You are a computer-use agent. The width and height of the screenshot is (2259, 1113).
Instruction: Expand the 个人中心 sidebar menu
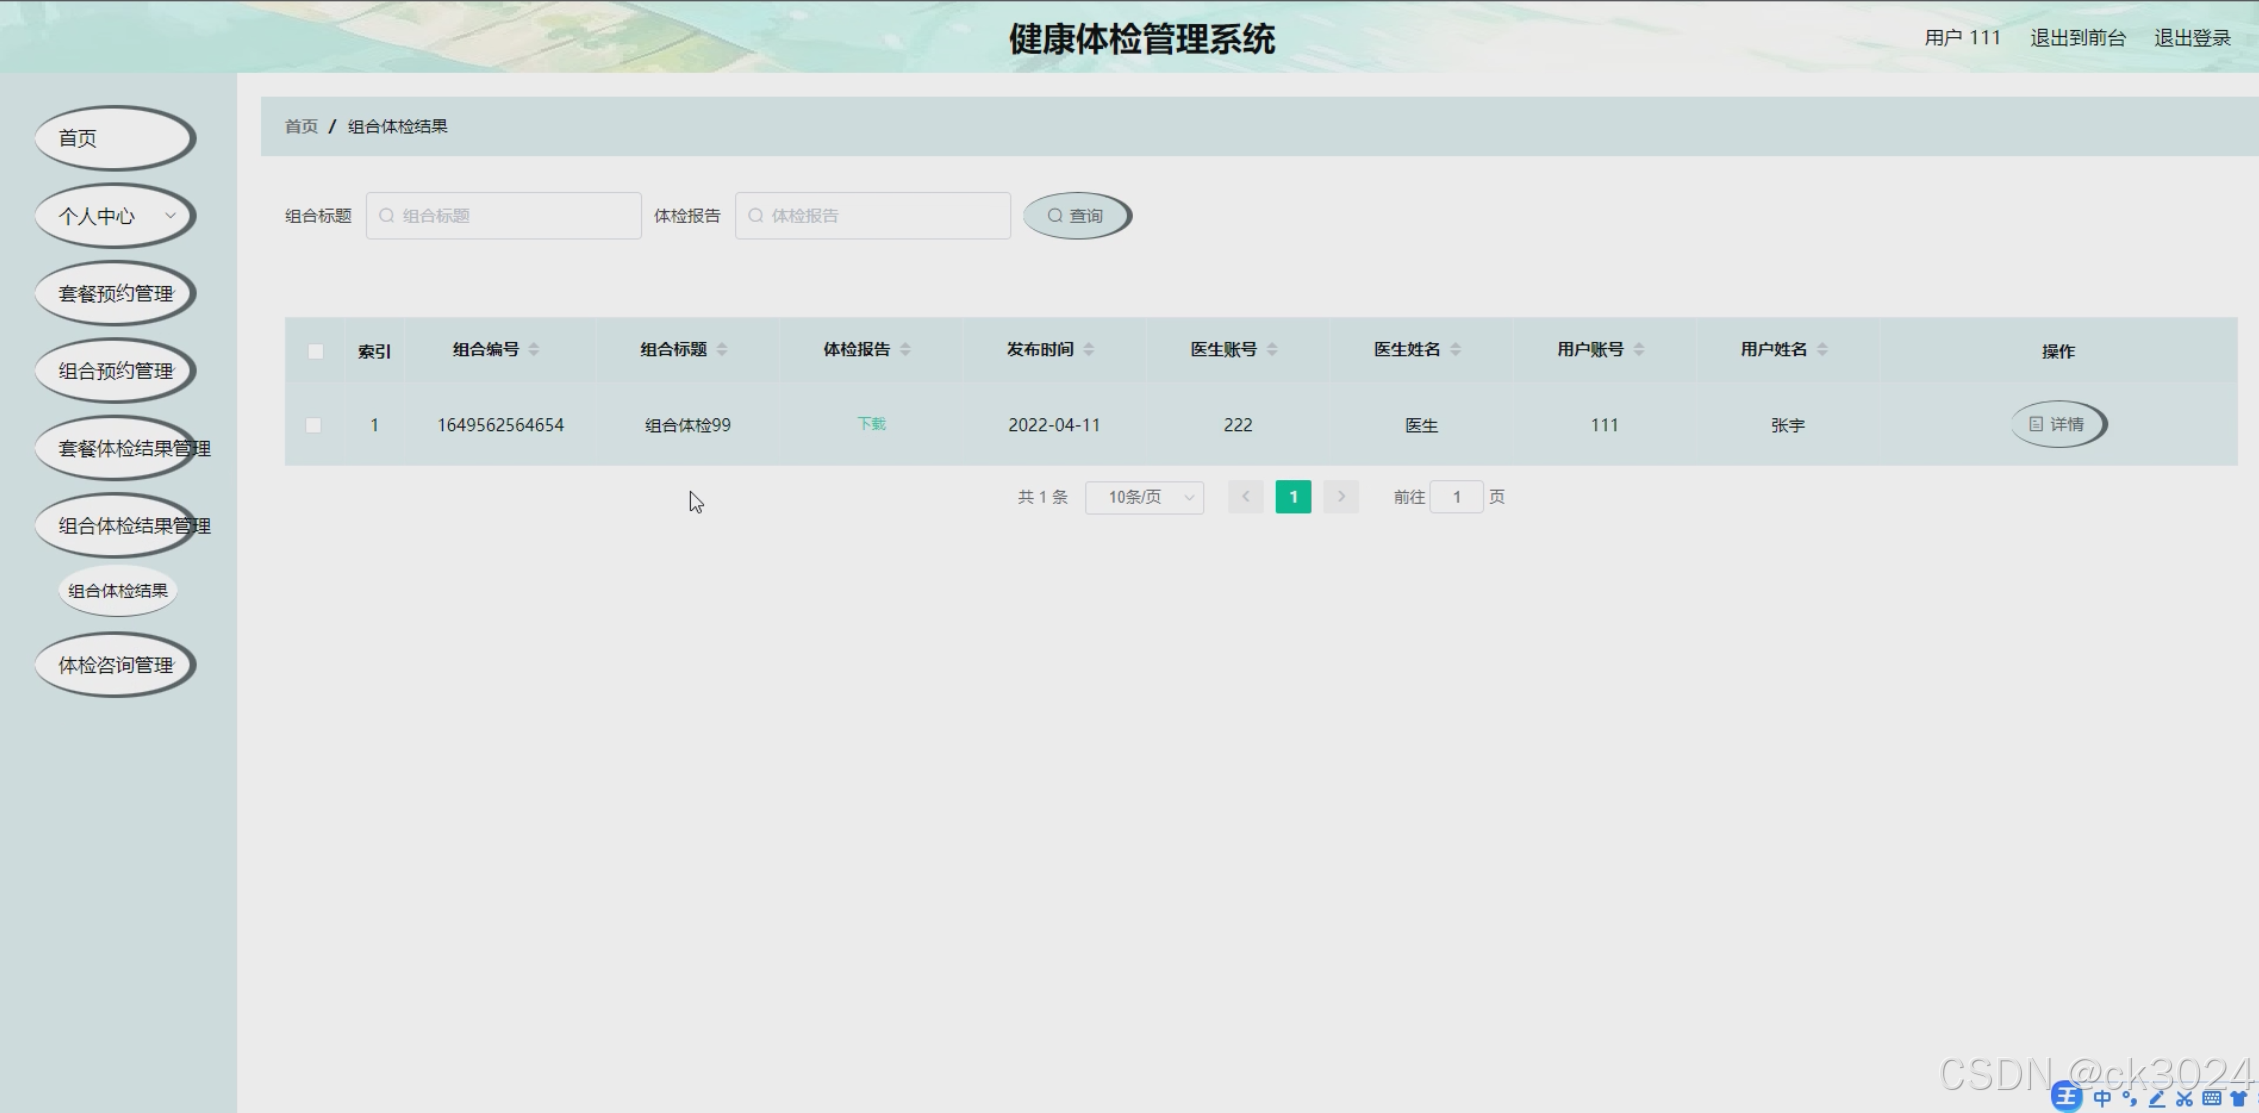(115, 216)
